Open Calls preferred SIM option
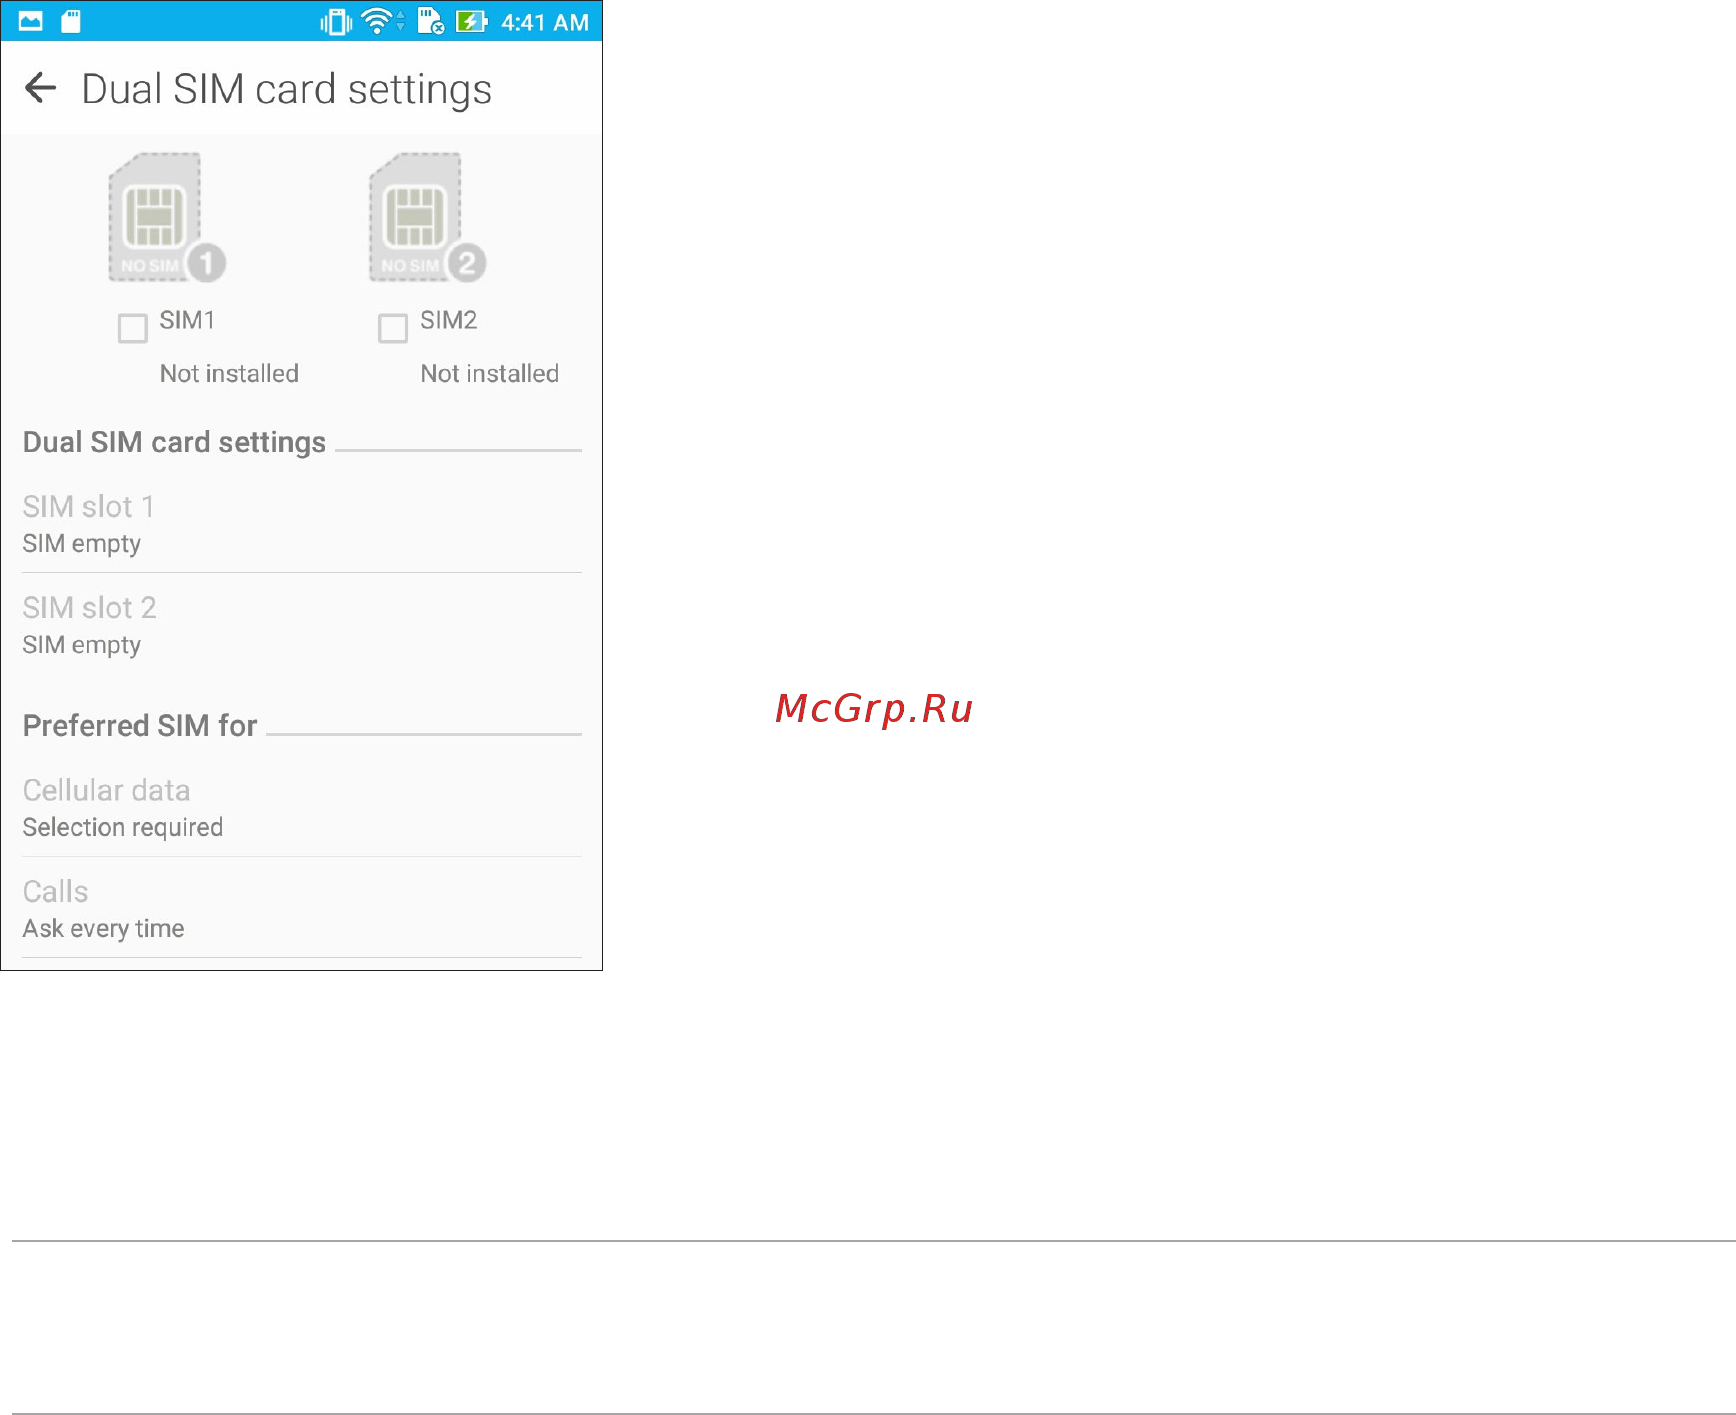Image resolution: width=1736 pixels, height=1415 pixels. (301, 908)
